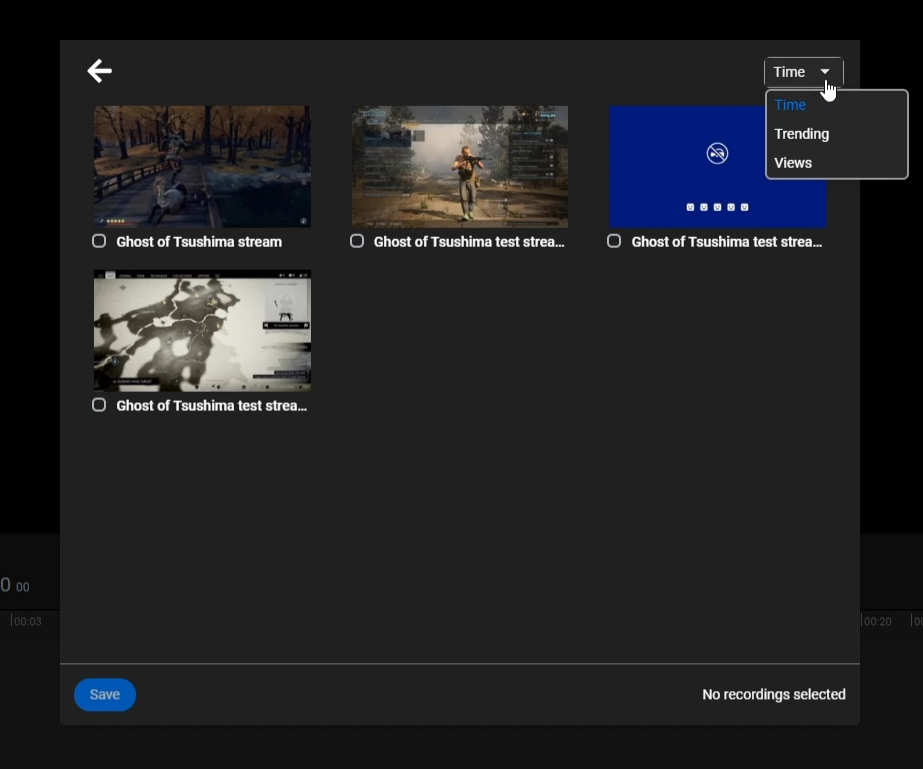
Task: Click the 00:20 marker on the background timeline
Action: click(x=878, y=621)
